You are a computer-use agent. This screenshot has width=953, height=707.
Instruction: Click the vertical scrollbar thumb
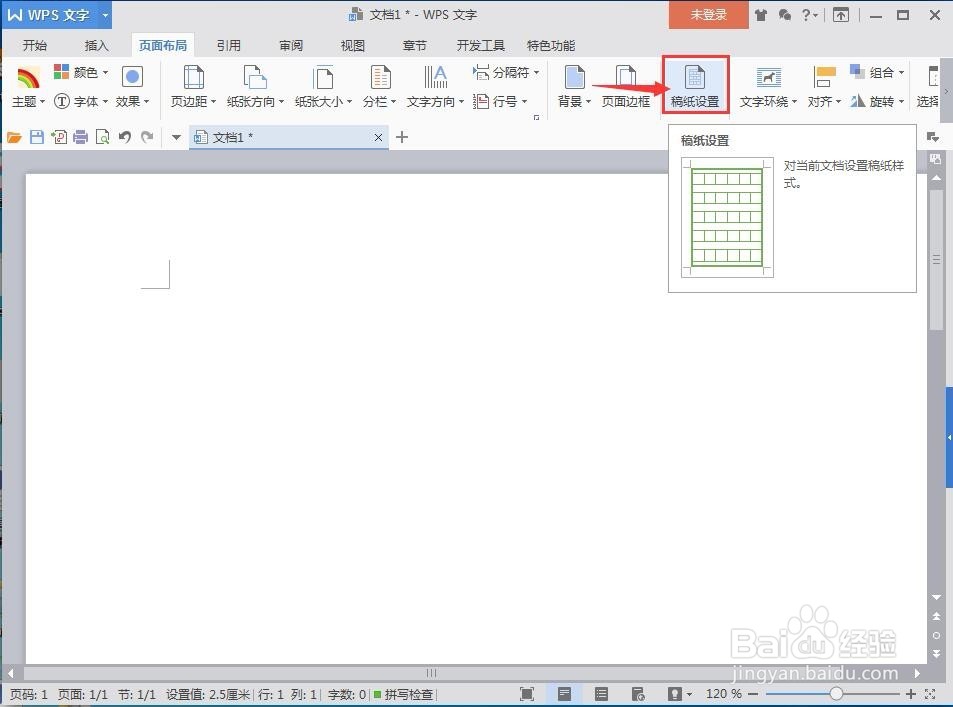(x=937, y=260)
